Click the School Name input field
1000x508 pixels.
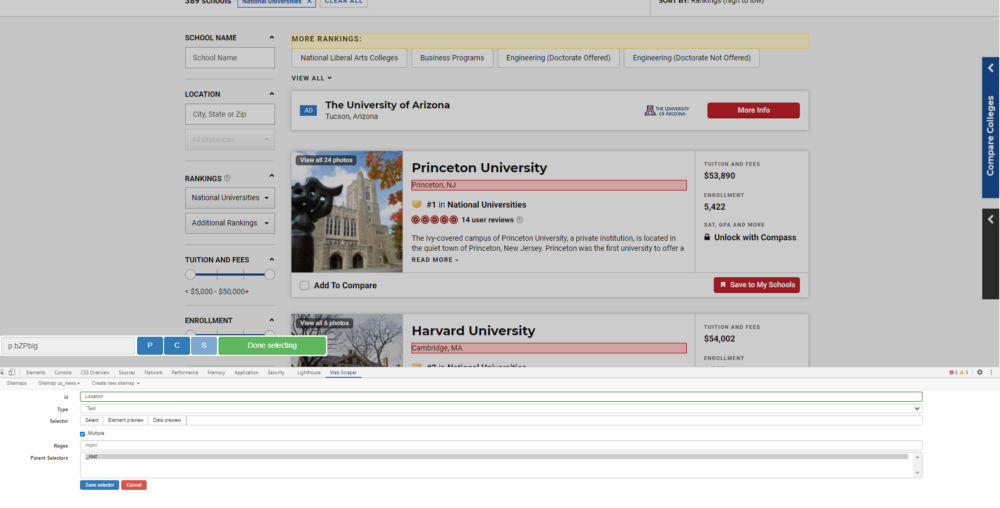(x=230, y=57)
